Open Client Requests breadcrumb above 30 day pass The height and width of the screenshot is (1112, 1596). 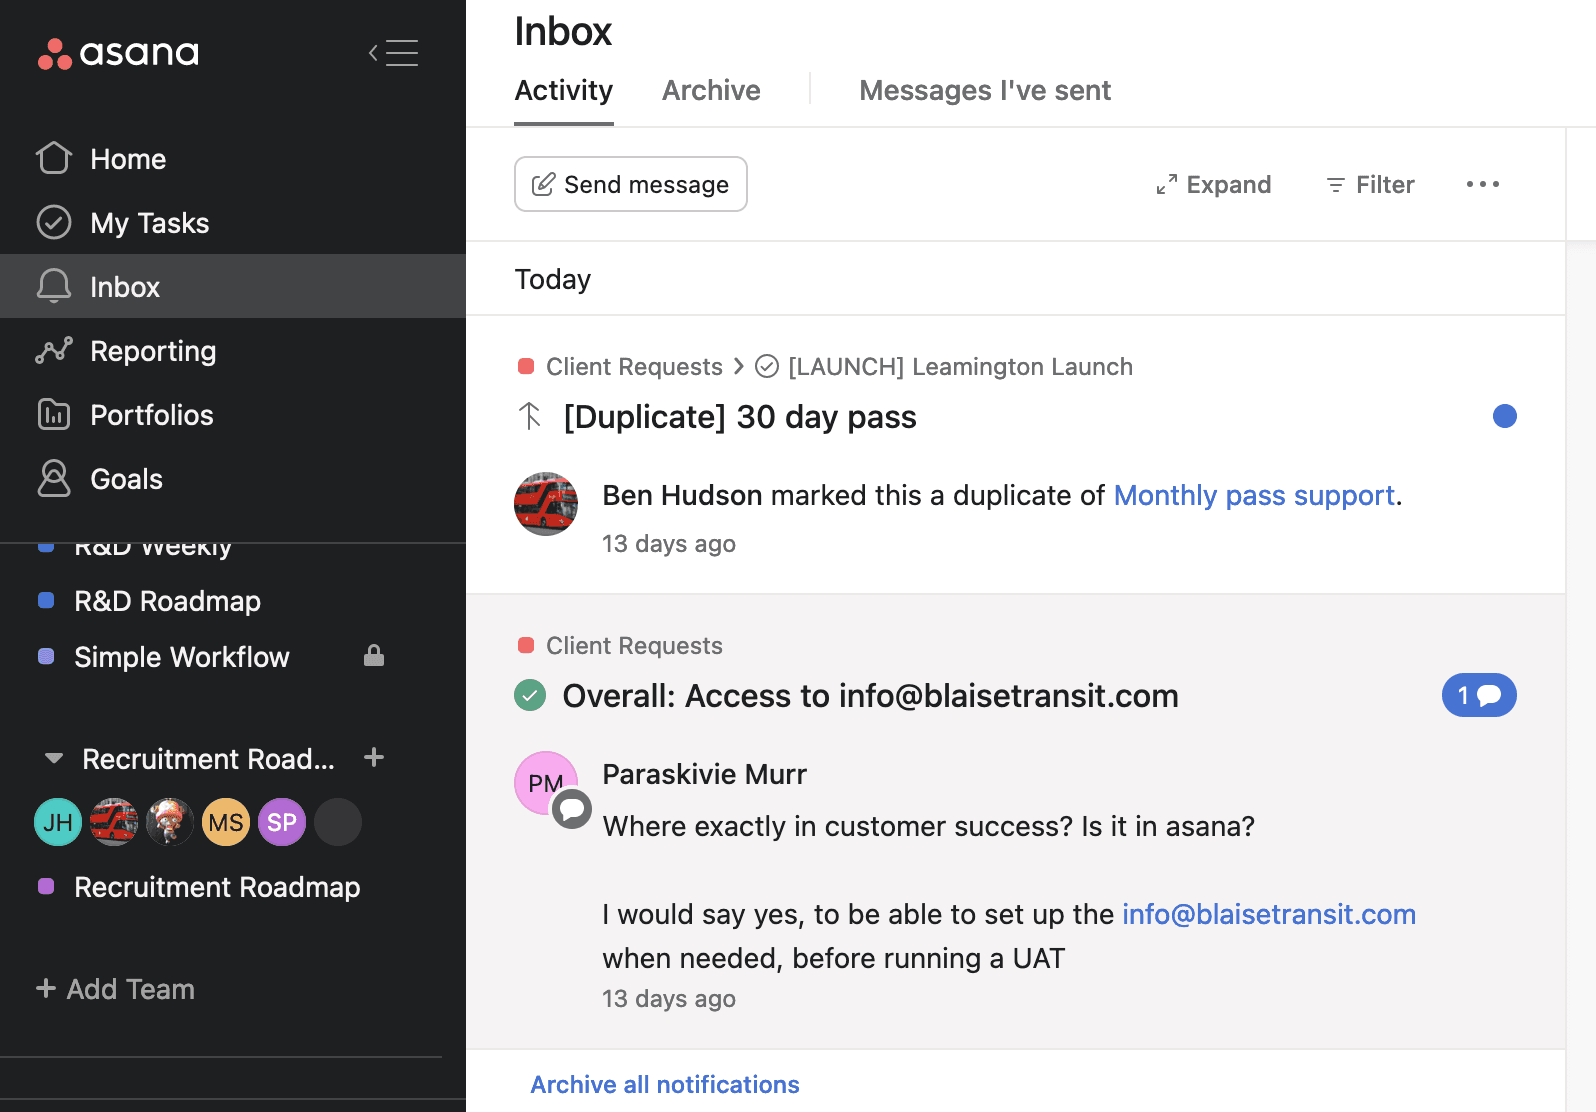coord(634,367)
